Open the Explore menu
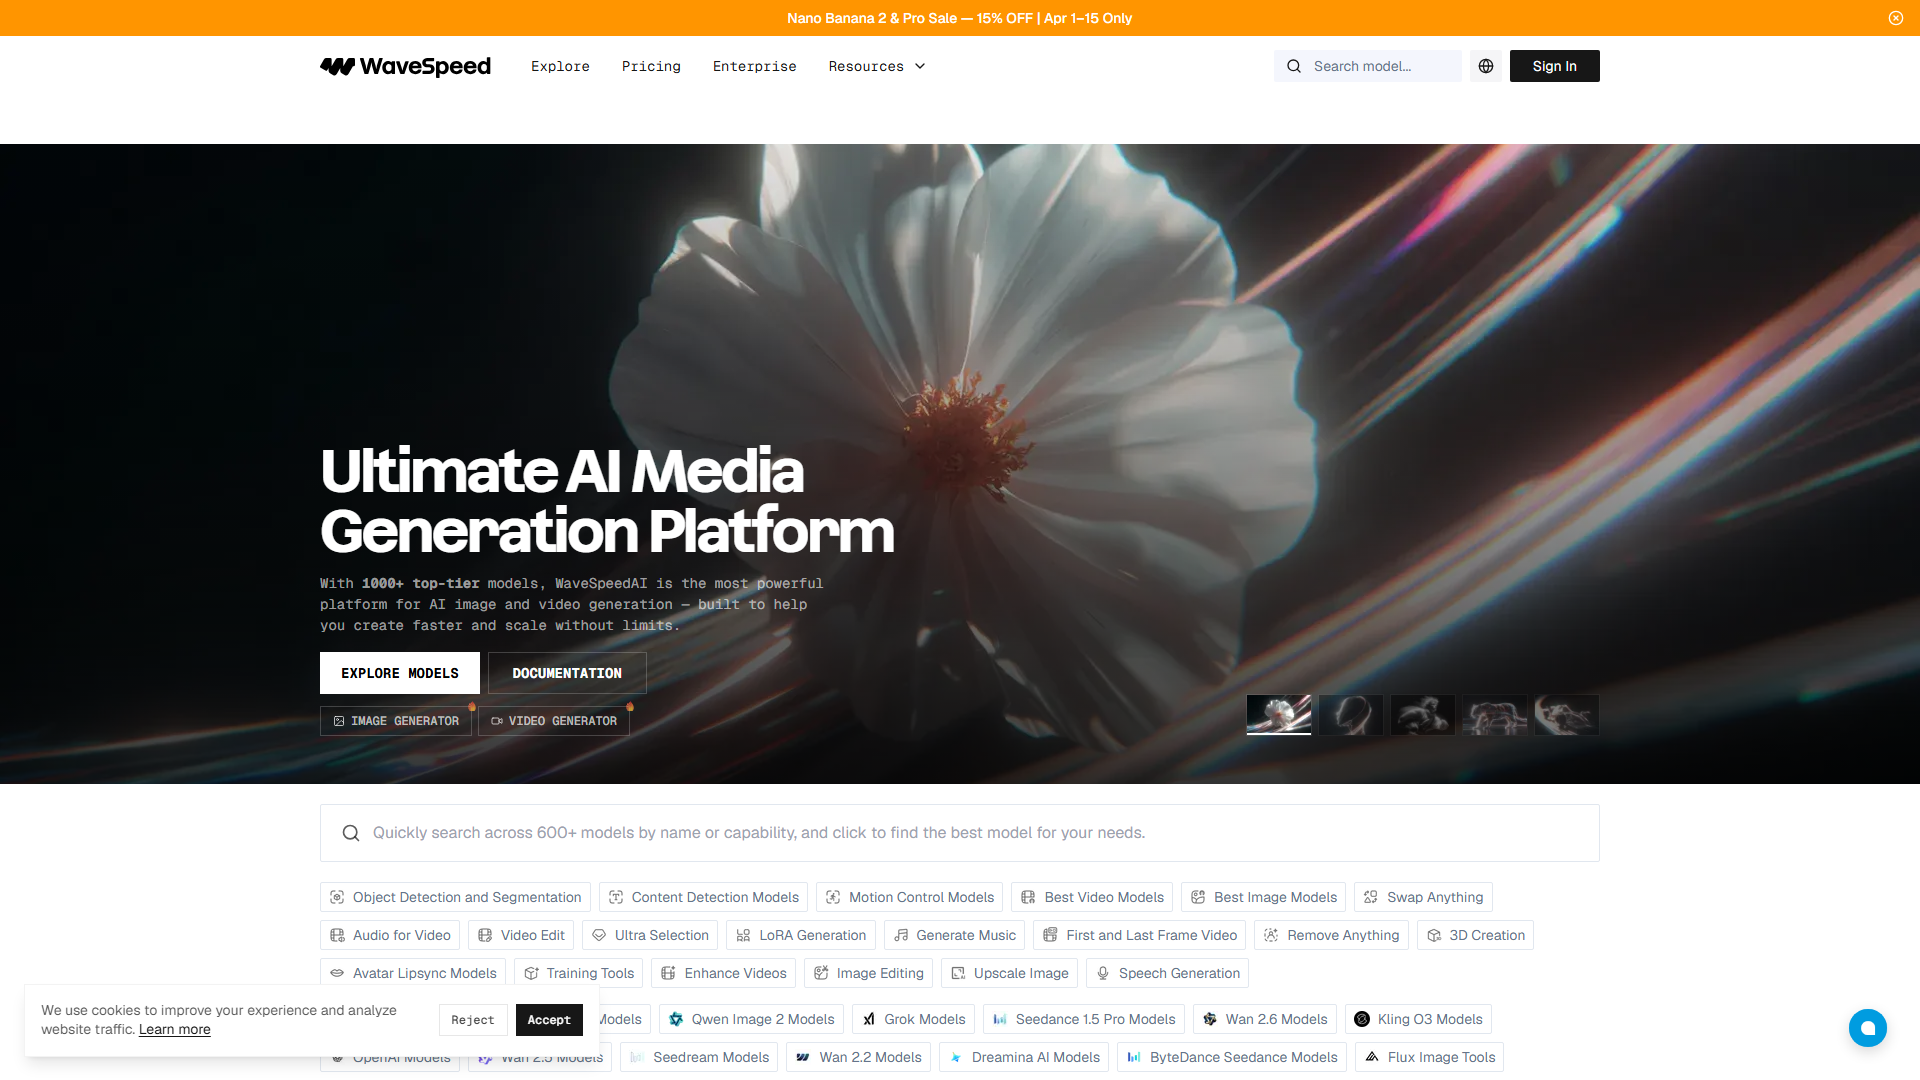 [560, 66]
